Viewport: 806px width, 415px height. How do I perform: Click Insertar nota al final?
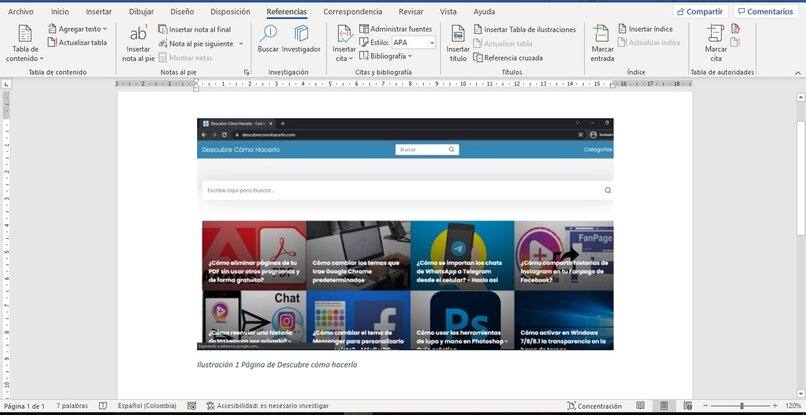pos(195,30)
